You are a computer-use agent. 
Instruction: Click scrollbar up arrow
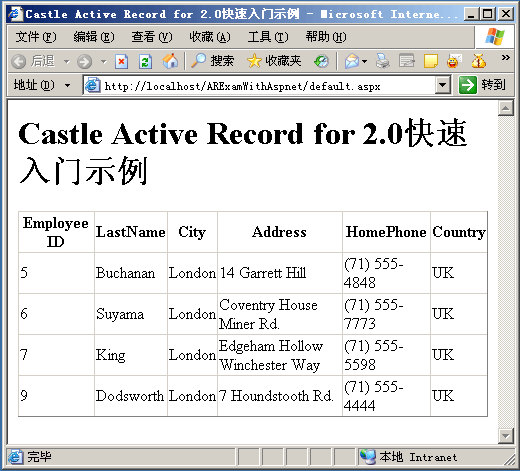click(505, 108)
